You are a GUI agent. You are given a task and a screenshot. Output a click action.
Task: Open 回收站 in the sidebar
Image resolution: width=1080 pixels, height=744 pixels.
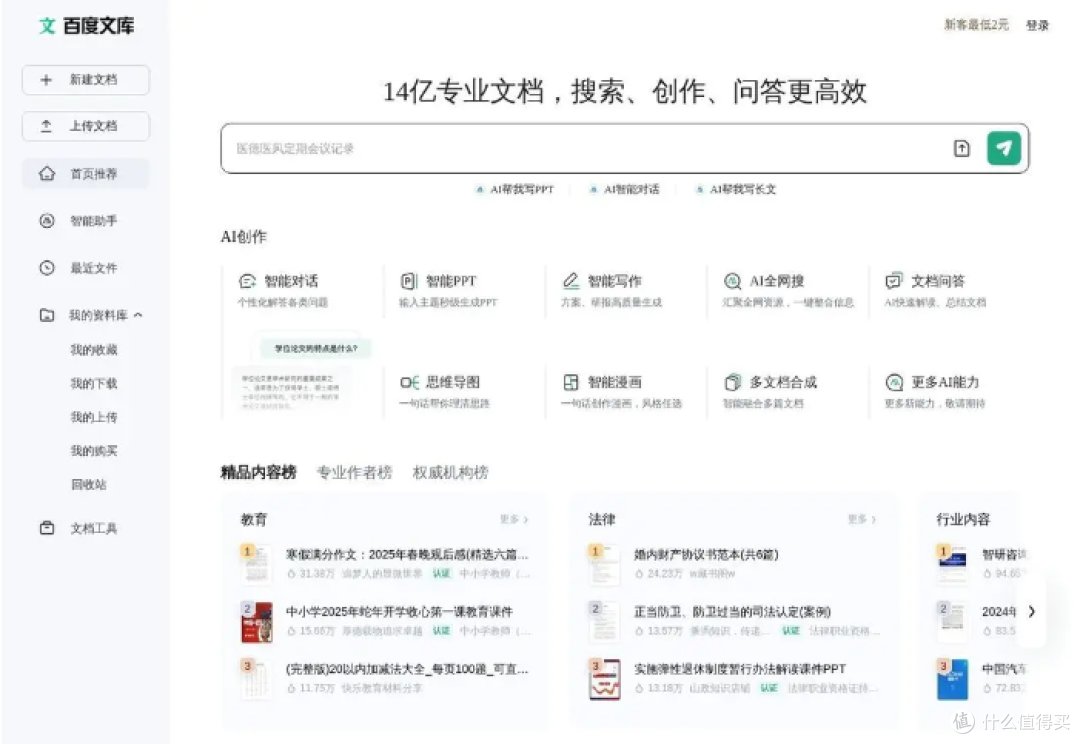pos(89,485)
